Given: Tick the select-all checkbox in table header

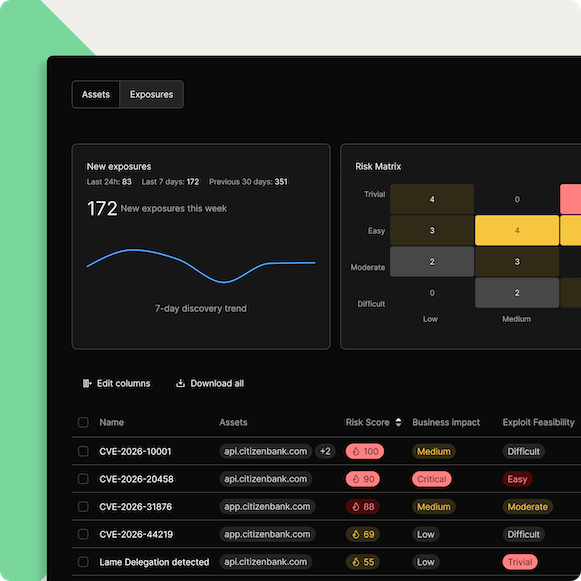Looking at the screenshot, I should click(x=83, y=422).
